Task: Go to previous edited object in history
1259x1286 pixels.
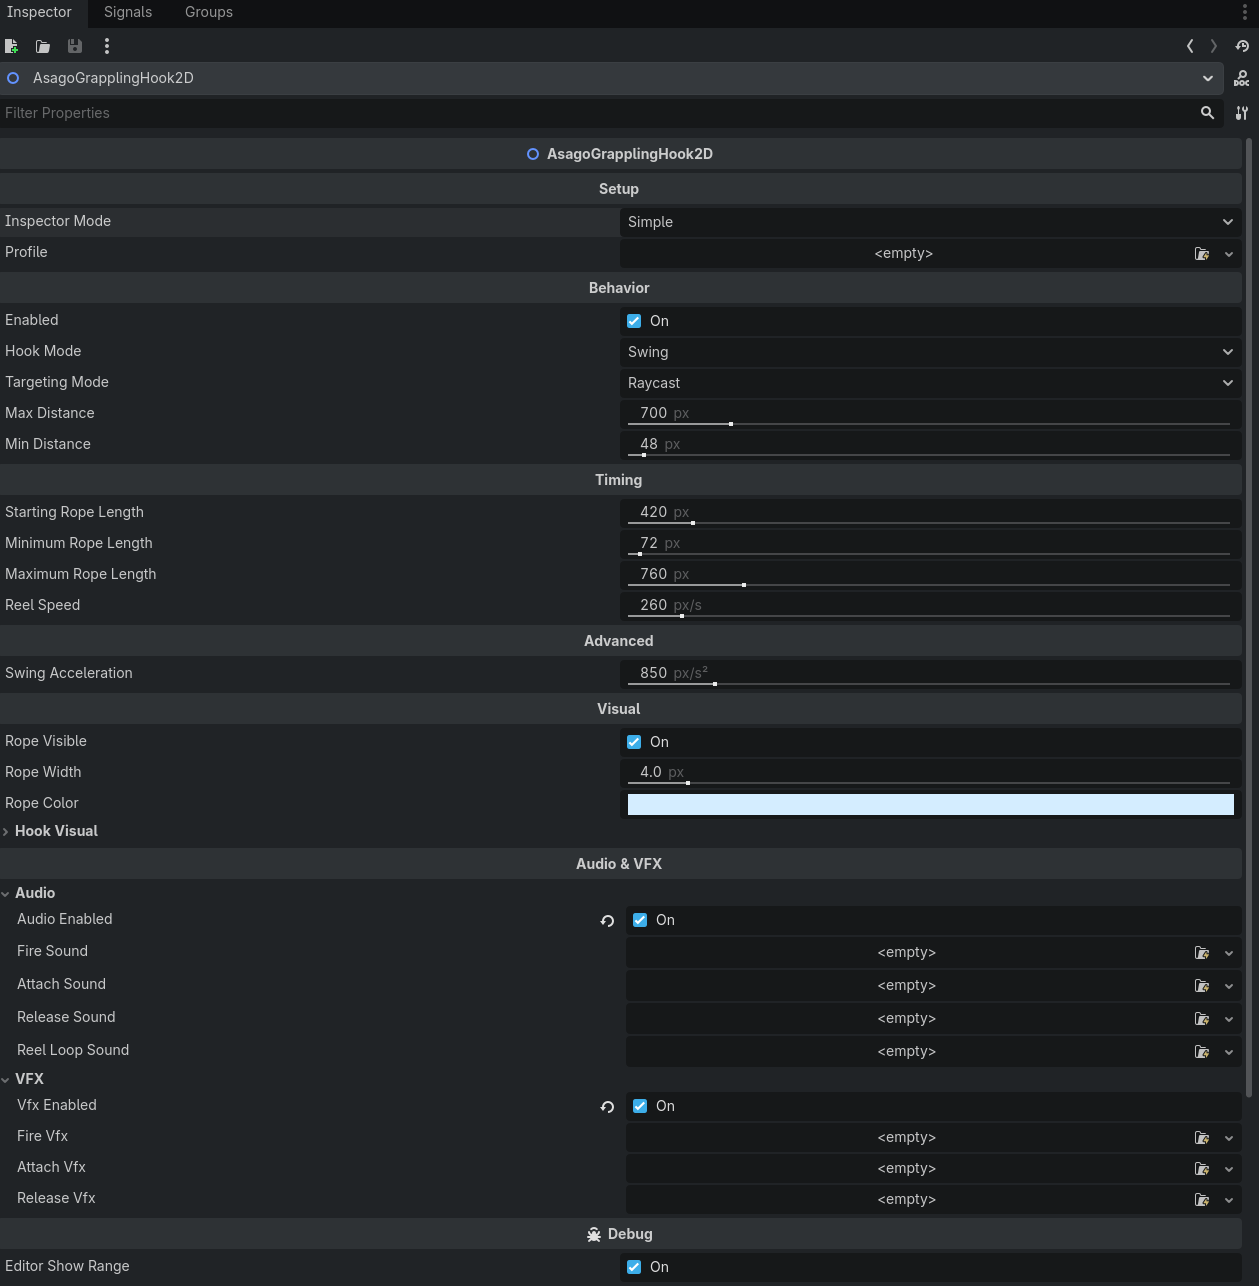Action: [1190, 46]
